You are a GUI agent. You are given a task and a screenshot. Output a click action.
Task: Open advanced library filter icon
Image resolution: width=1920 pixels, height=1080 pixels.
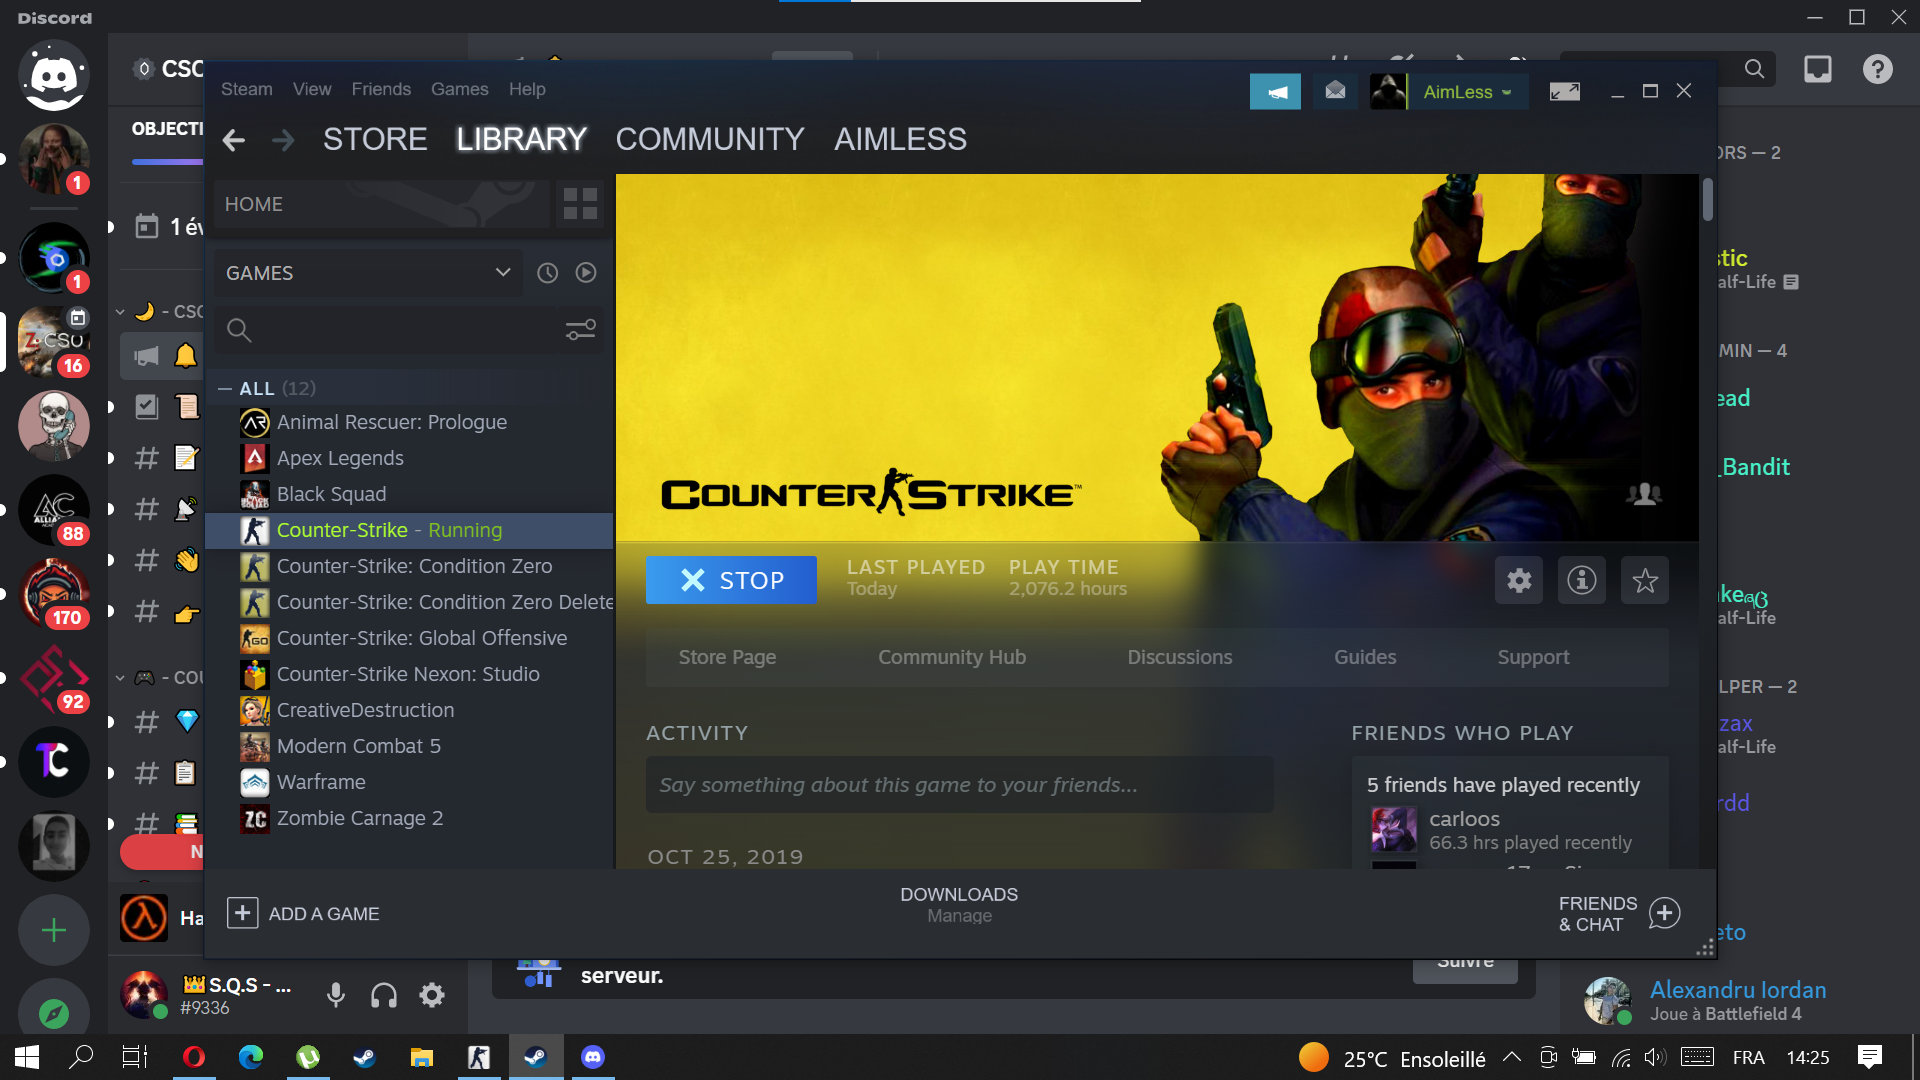tap(581, 330)
